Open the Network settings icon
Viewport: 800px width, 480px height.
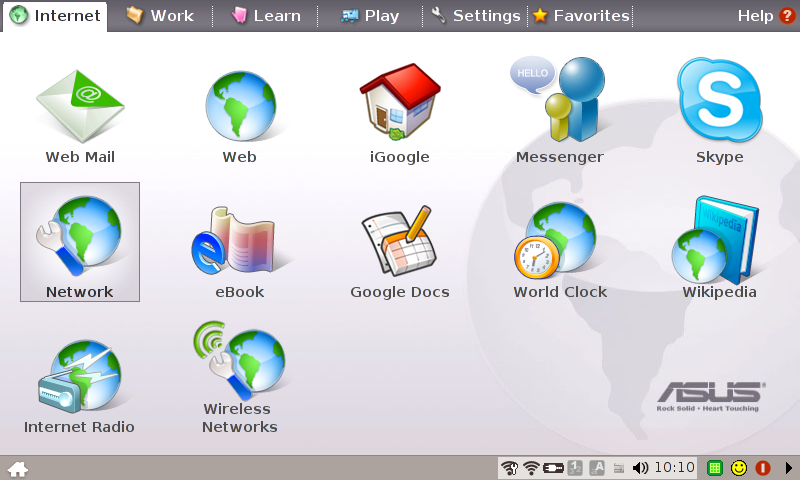click(80, 242)
